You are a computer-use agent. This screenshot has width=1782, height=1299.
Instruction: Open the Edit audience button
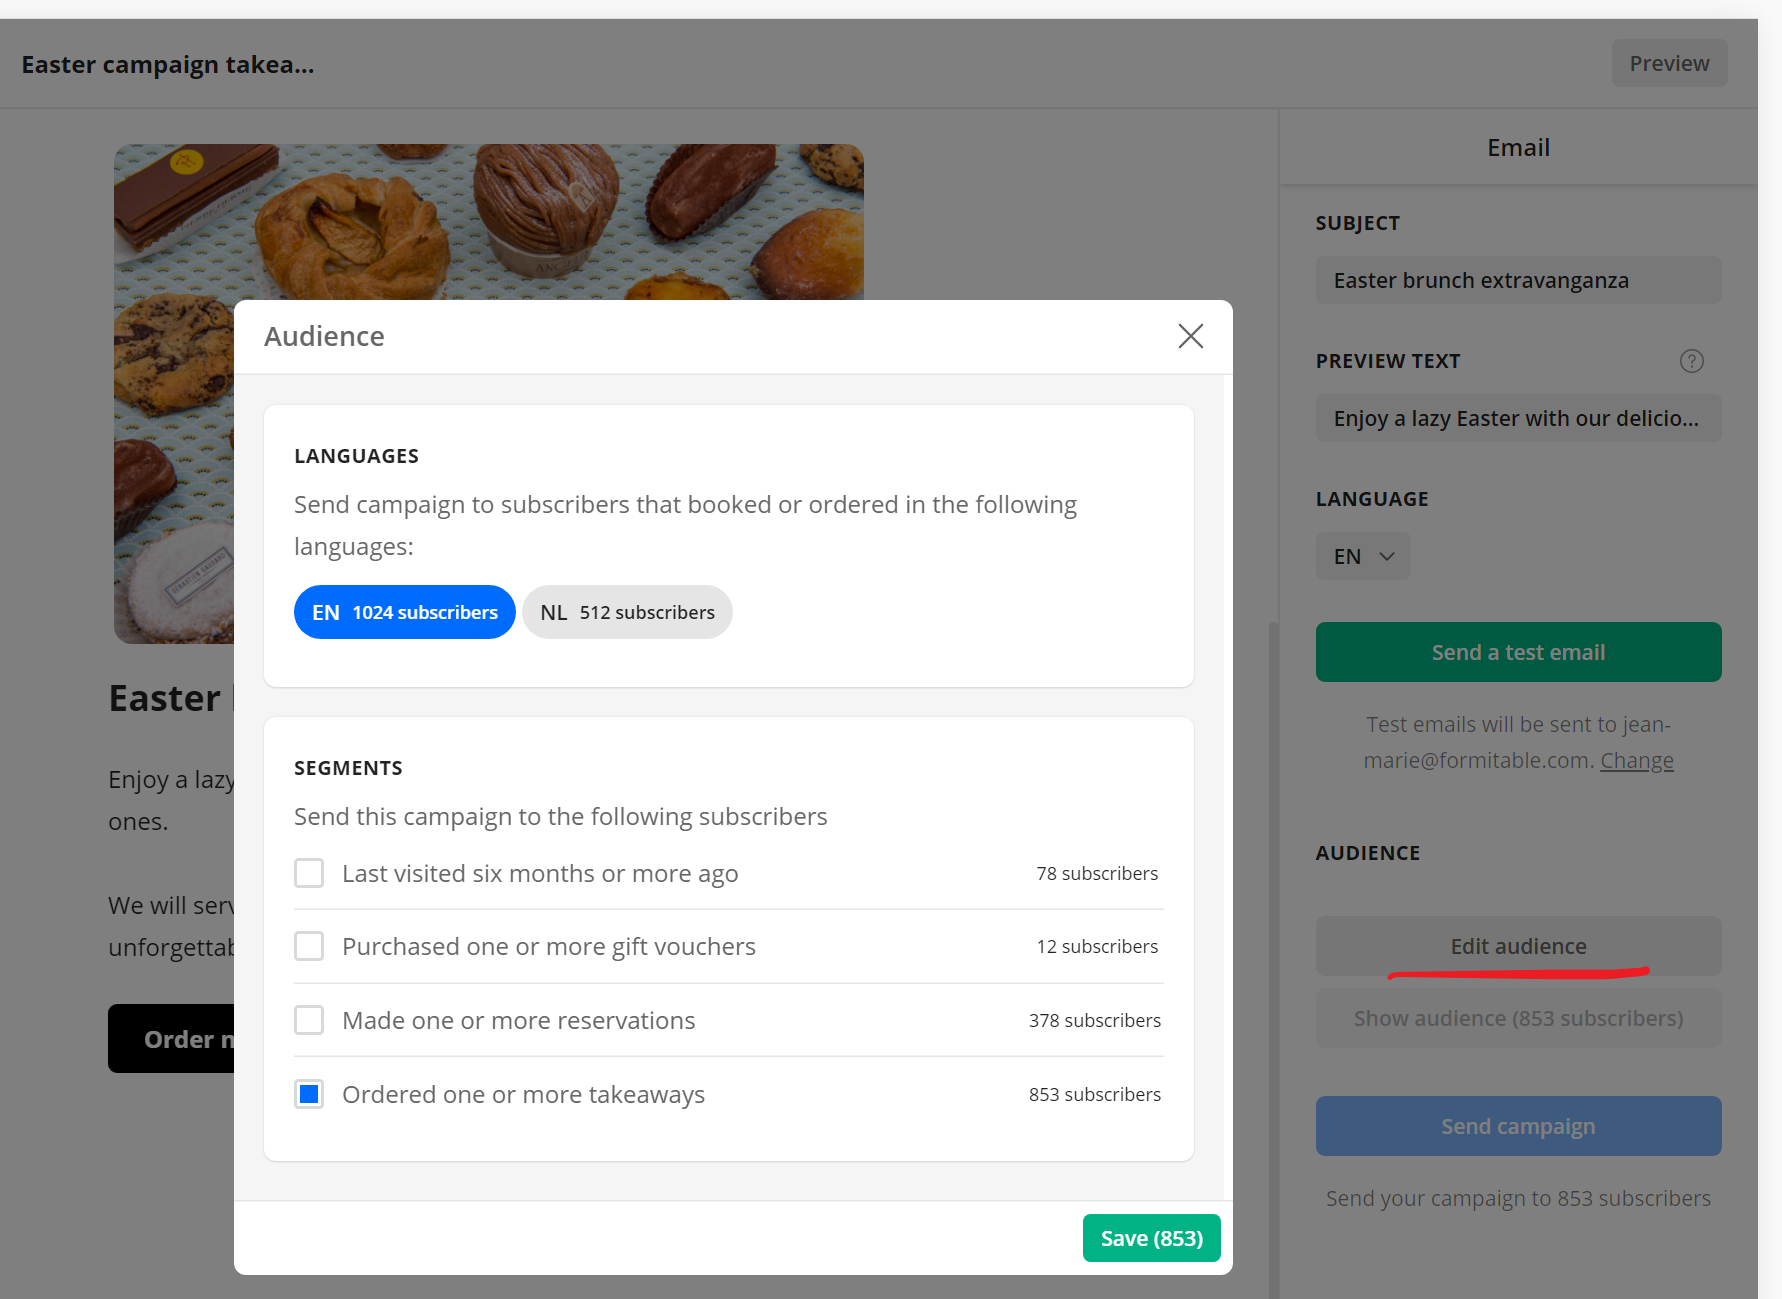1517,946
